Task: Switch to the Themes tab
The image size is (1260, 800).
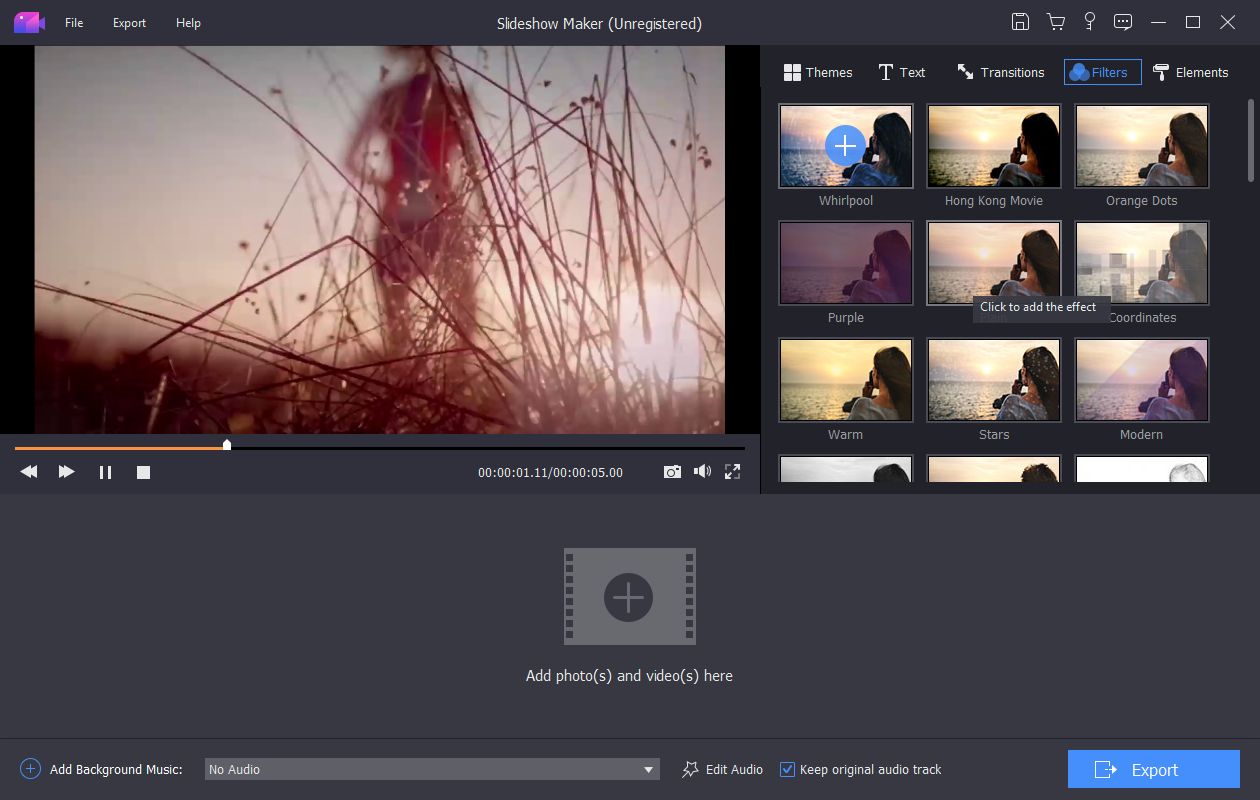Action: [818, 72]
